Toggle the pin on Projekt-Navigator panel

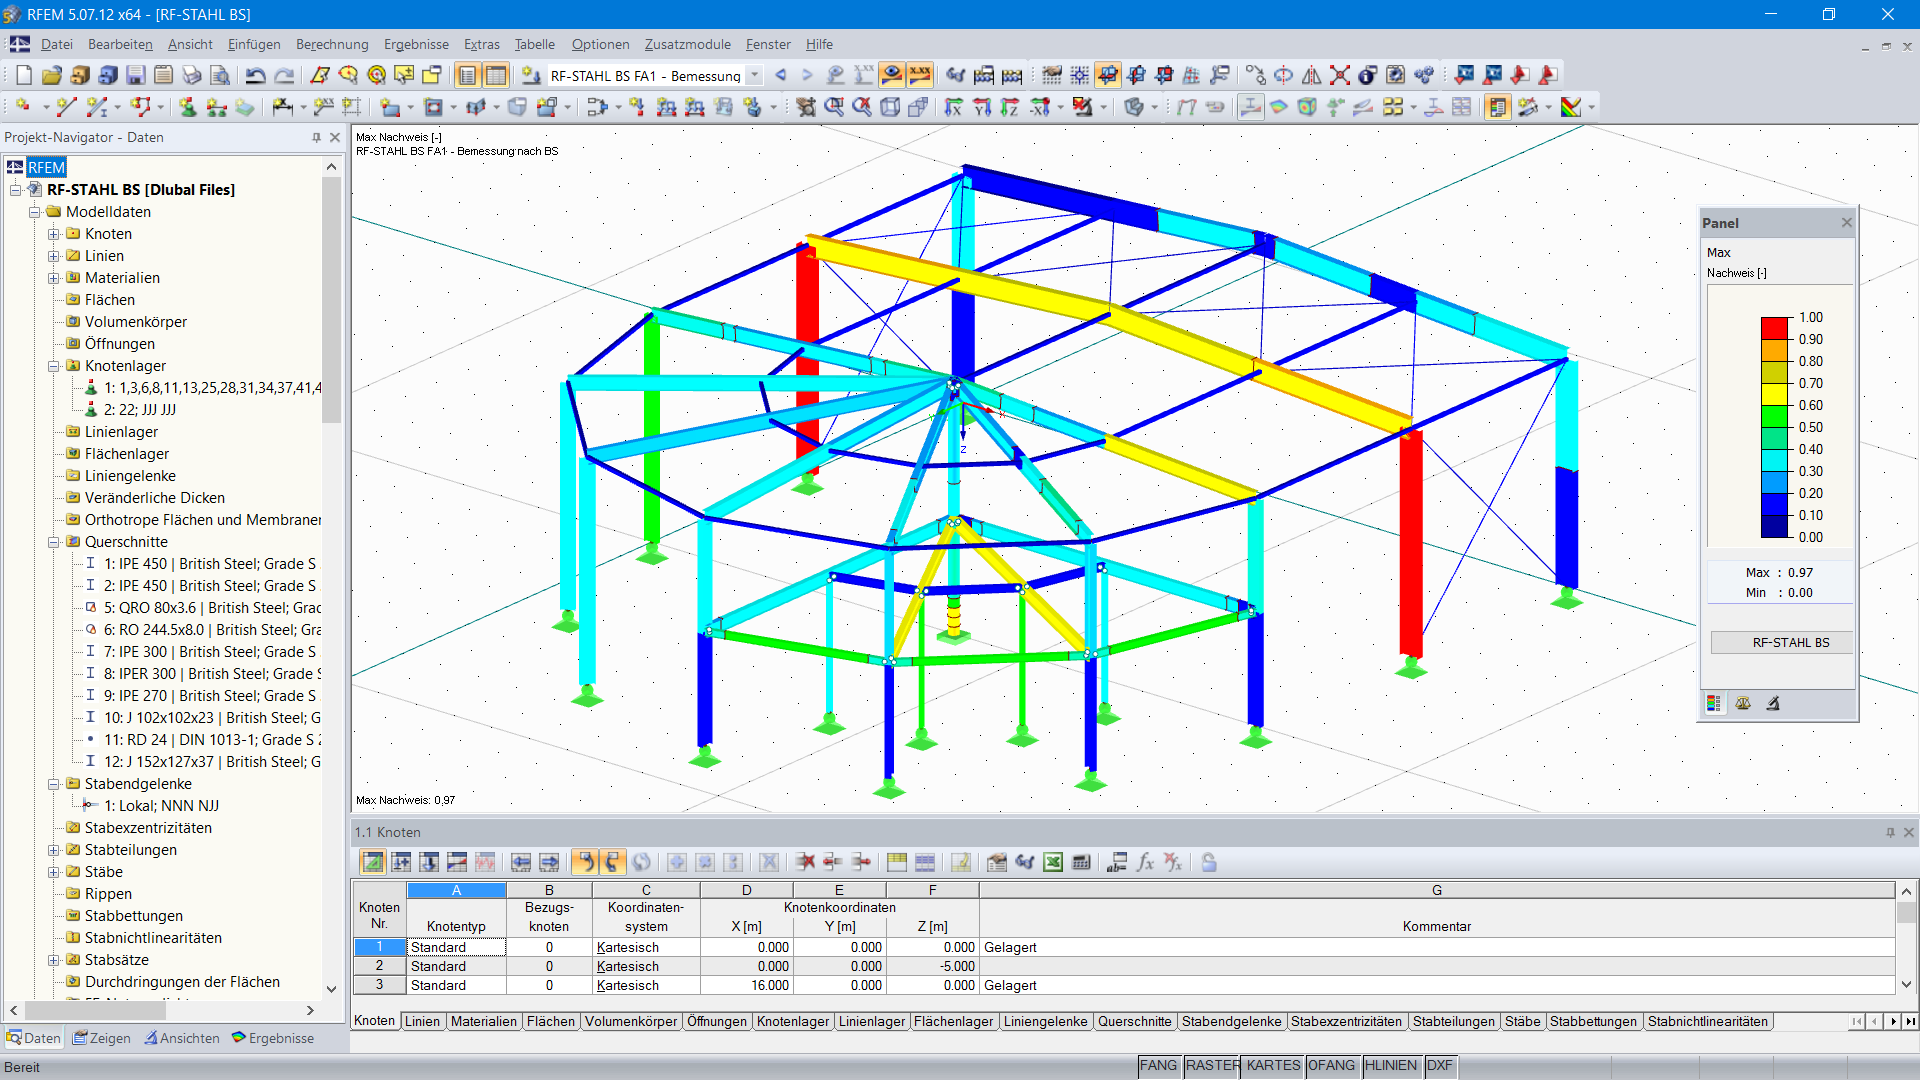(x=316, y=137)
